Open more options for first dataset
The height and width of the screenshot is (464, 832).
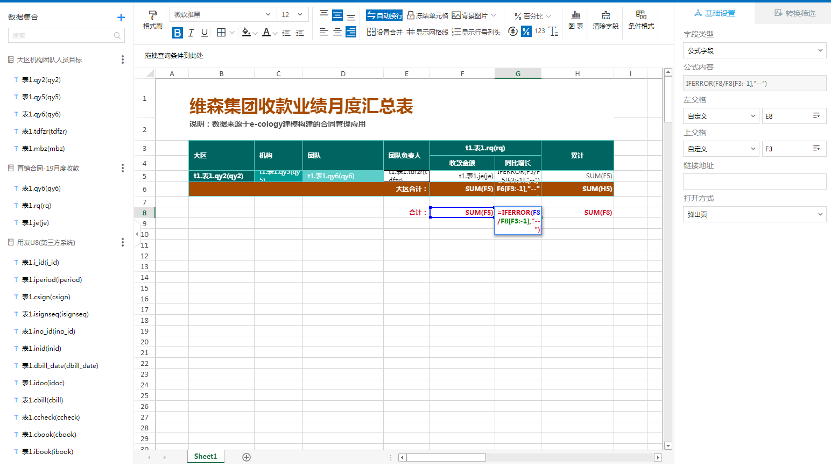122,60
